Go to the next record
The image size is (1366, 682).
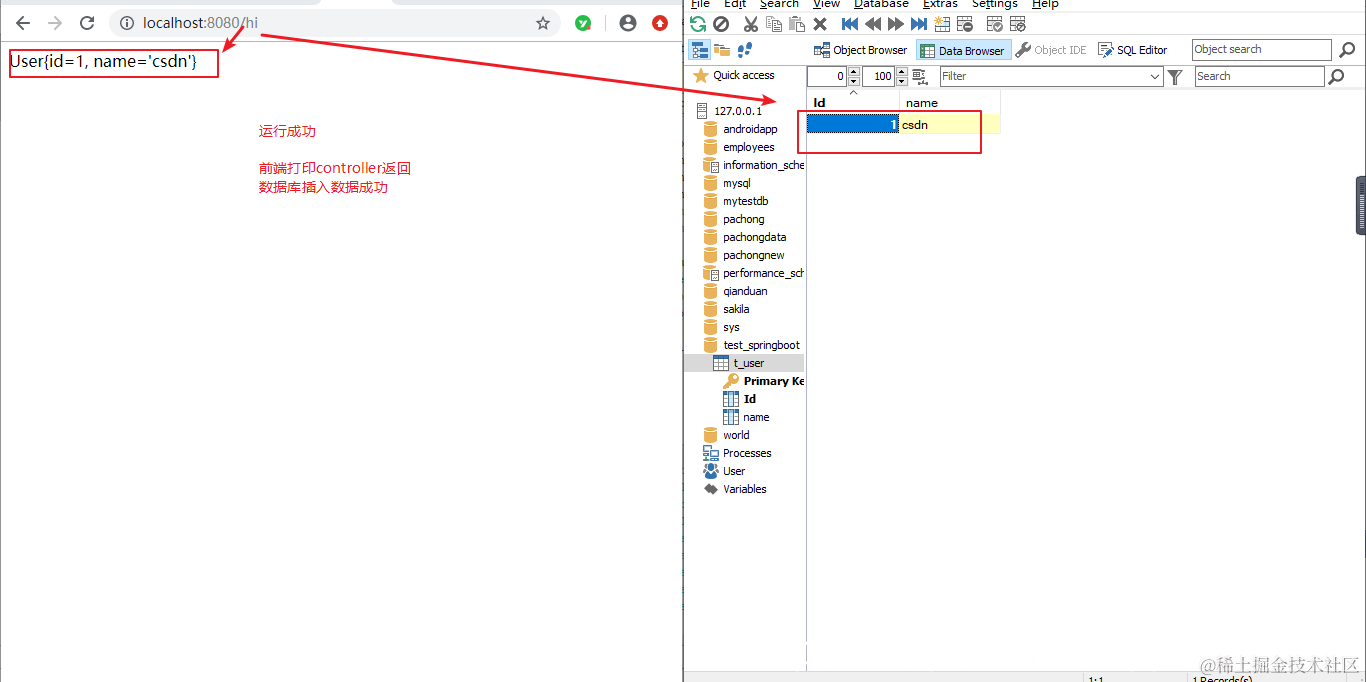tap(896, 24)
